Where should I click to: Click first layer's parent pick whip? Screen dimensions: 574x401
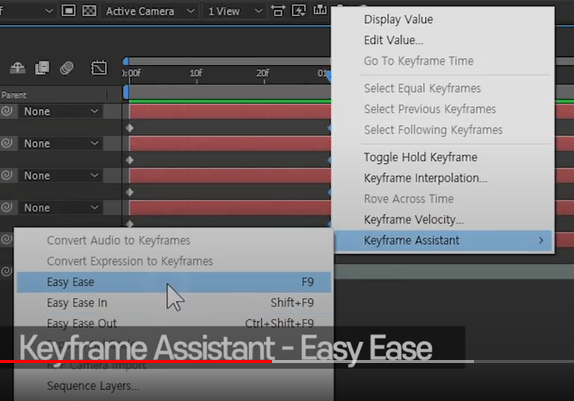(x=7, y=111)
